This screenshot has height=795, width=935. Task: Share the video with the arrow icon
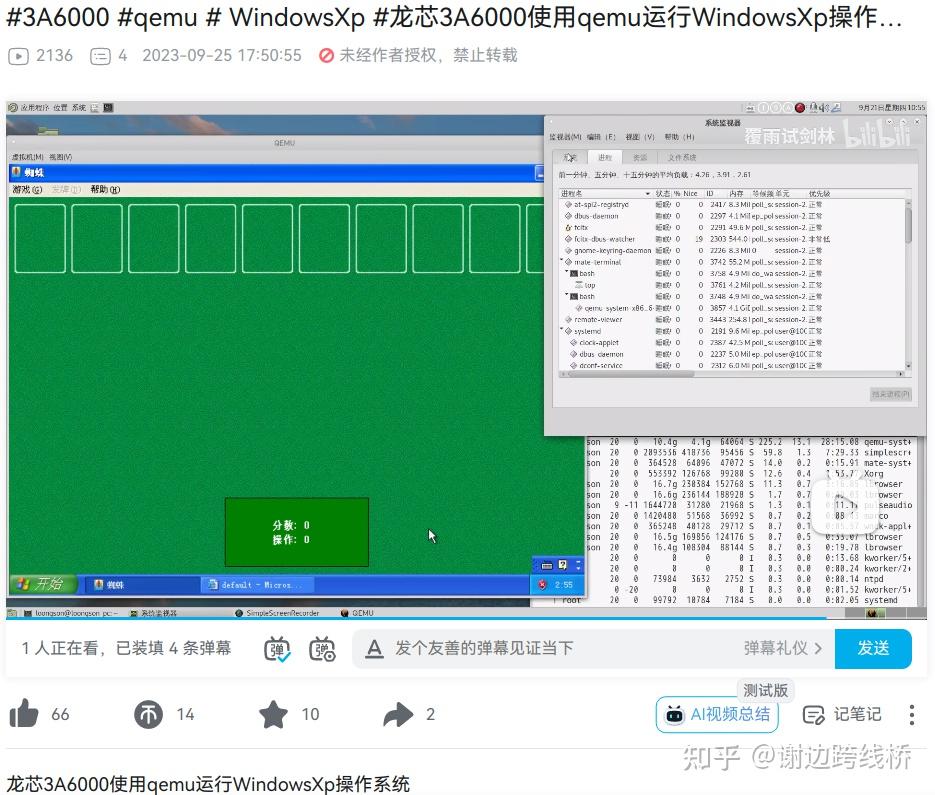click(398, 714)
